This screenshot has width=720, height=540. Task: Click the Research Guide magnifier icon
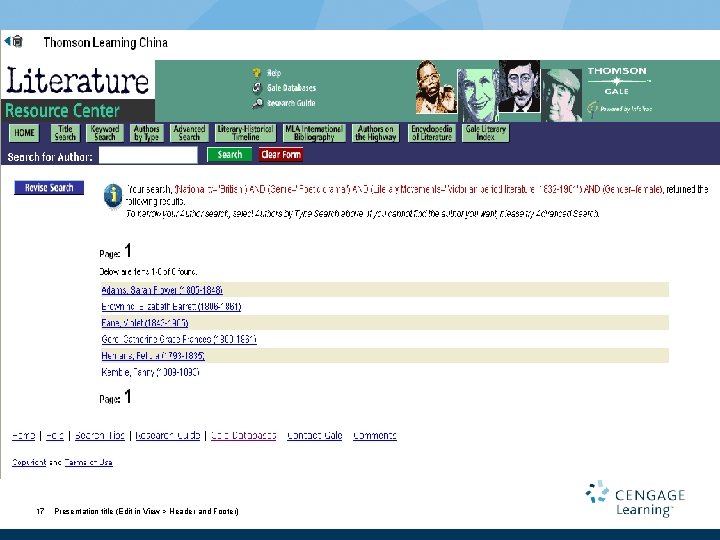click(x=257, y=103)
